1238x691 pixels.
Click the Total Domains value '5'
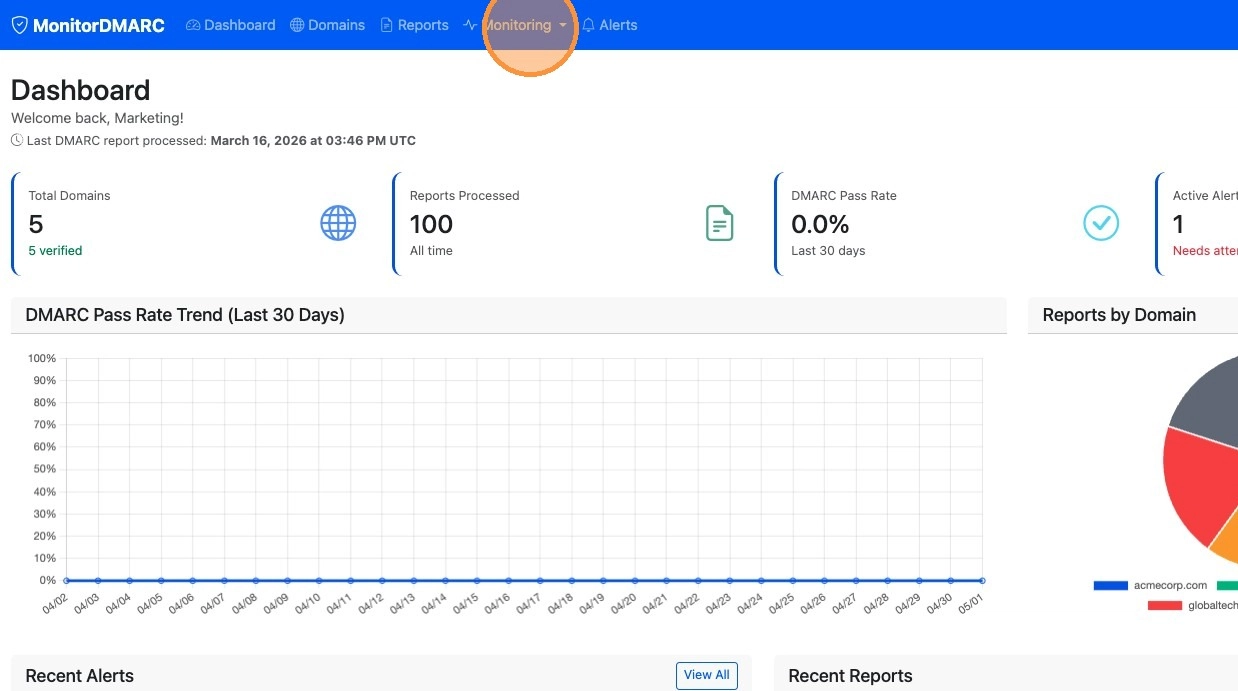click(36, 224)
